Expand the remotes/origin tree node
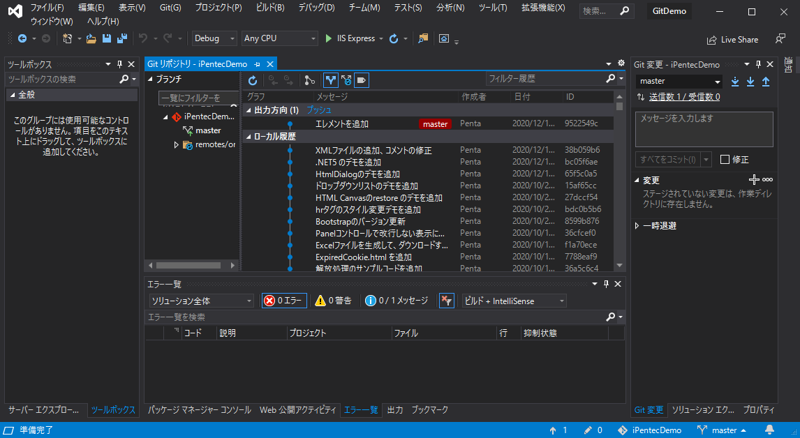The height and width of the screenshot is (438, 800). (x=176, y=145)
